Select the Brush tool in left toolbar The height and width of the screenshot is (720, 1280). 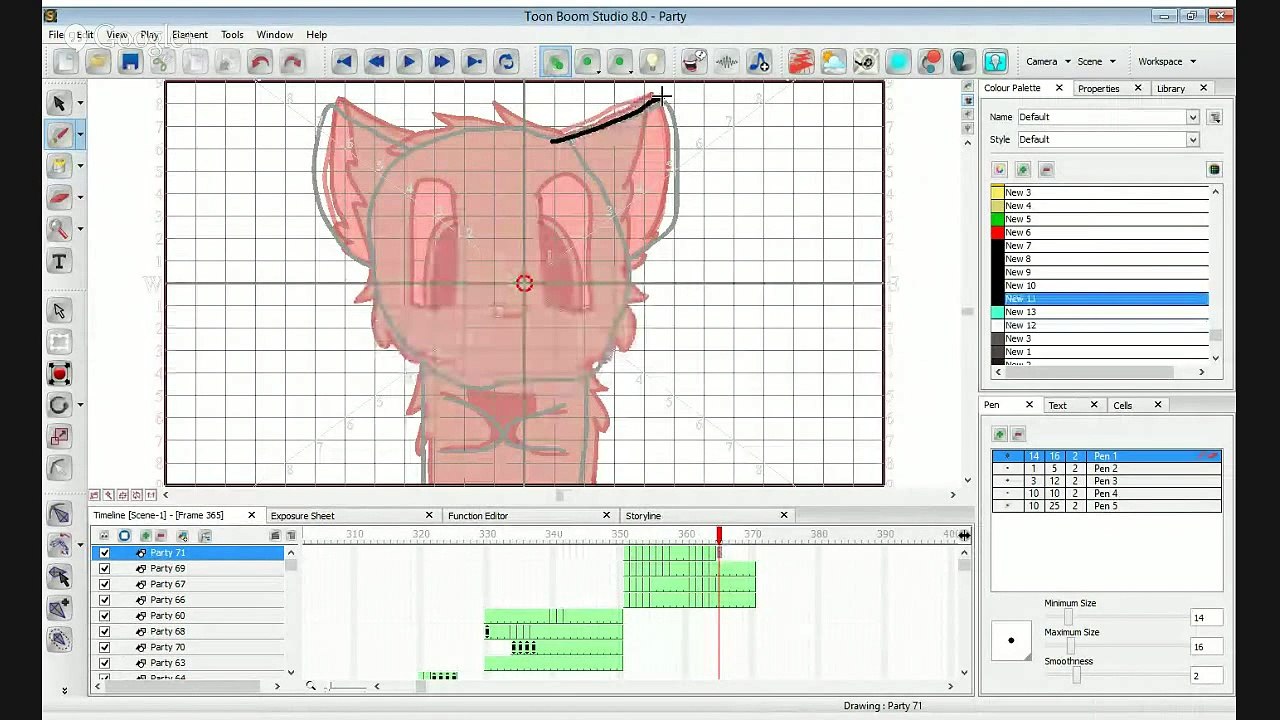pyautogui.click(x=59, y=135)
